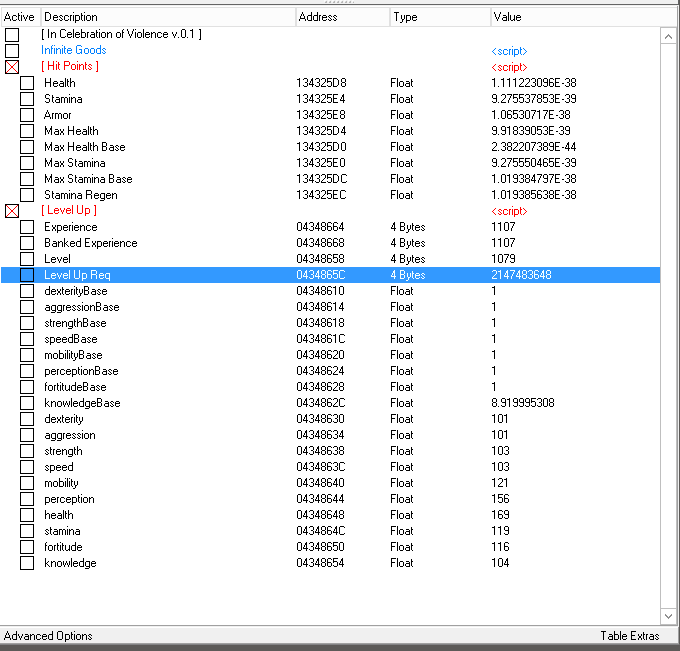Select the dexterityBase row description

76,291
